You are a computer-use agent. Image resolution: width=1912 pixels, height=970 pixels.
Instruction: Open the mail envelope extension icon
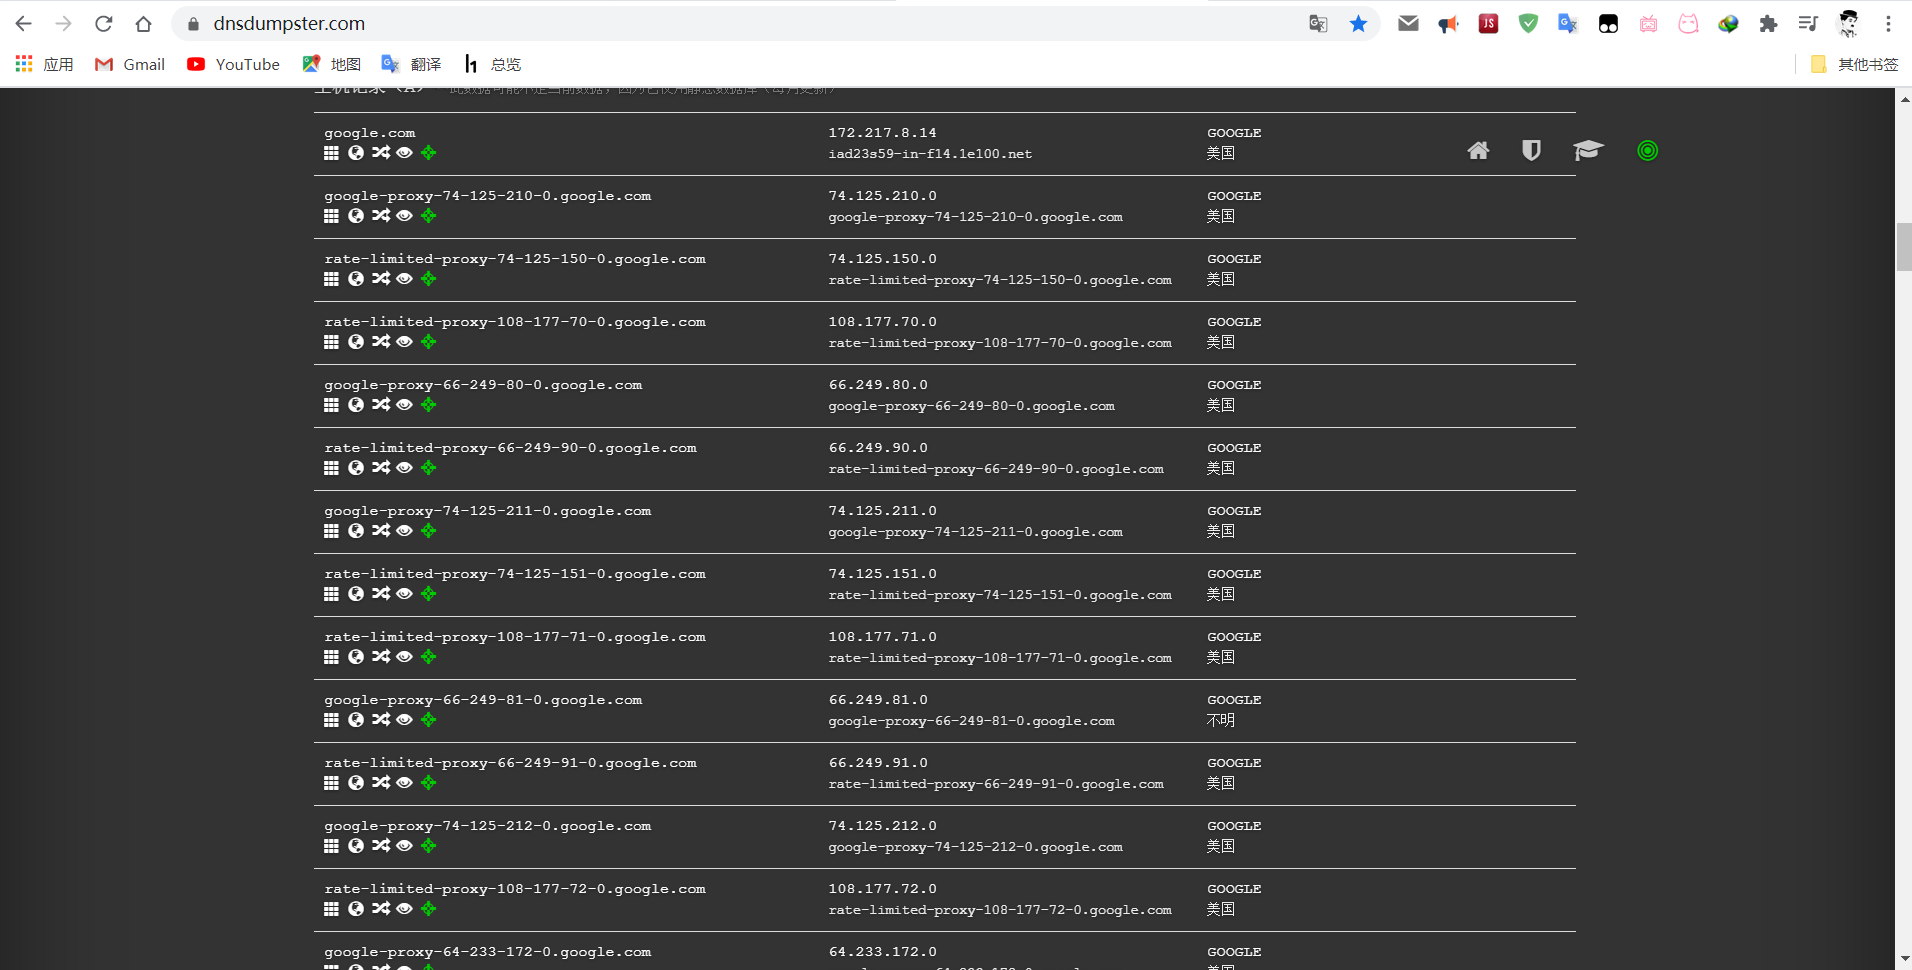tap(1408, 24)
